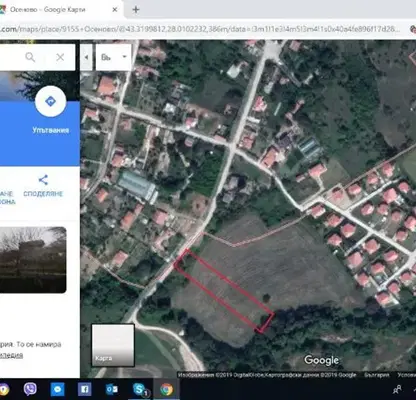Switch to Карта map view thumbnail
The height and width of the screenshot is (400, 416).
tap(113, 345)
